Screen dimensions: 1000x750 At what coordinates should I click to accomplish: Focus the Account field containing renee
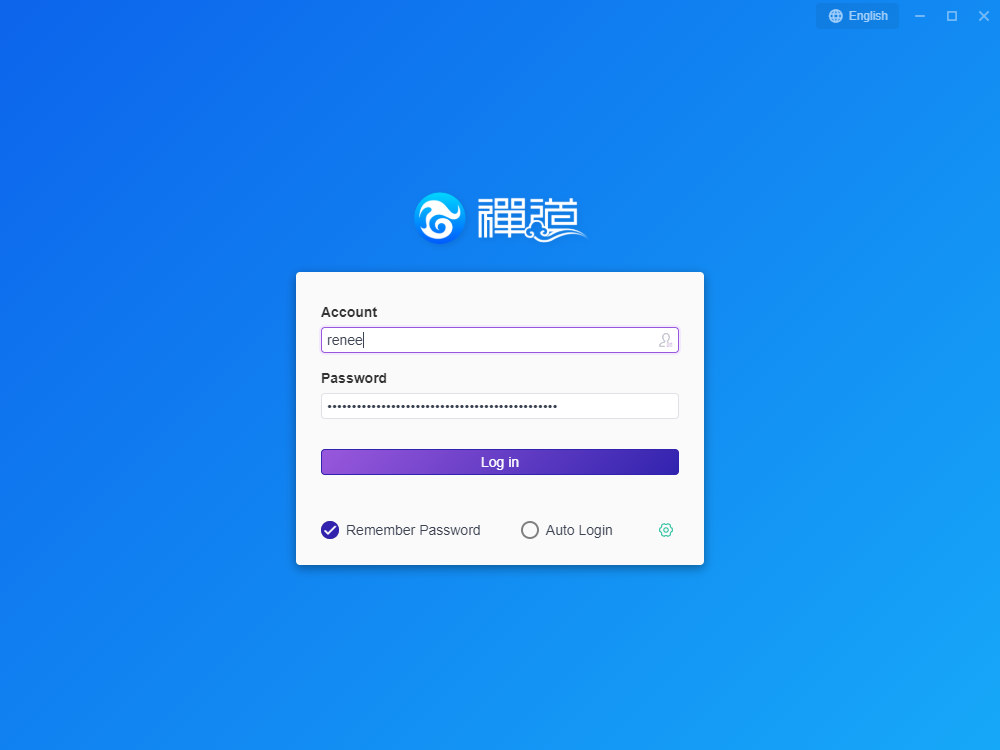pos(490,340)
